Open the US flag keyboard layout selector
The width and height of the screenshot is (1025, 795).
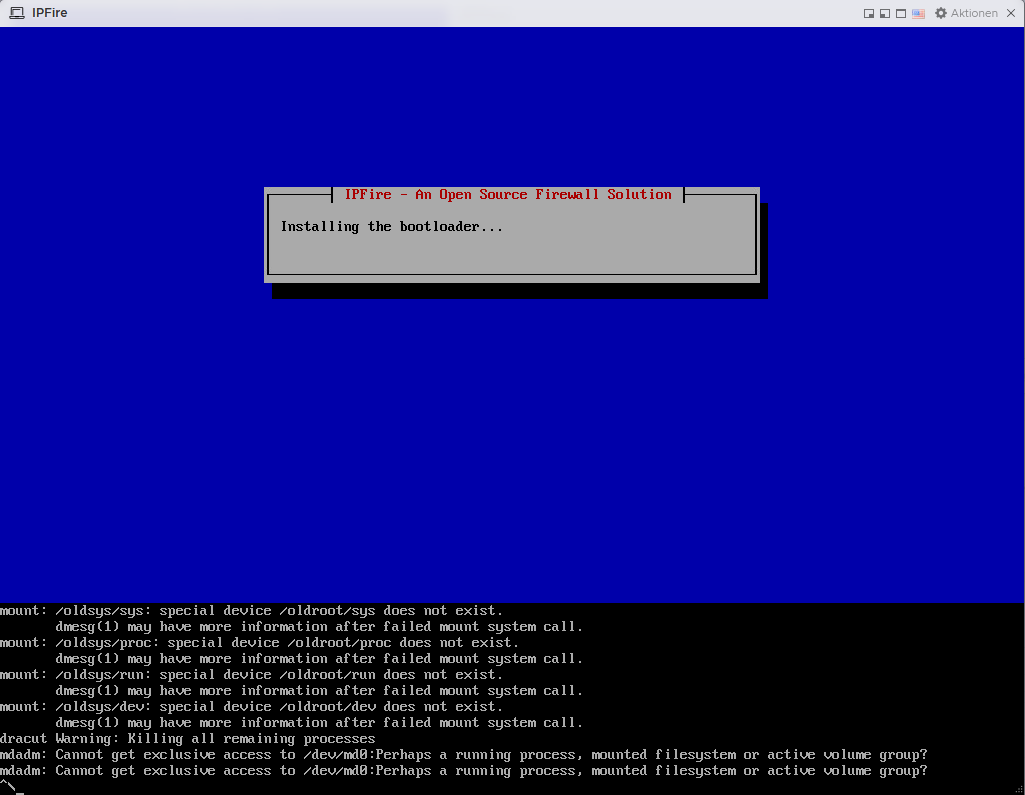(x=918, y=14)
